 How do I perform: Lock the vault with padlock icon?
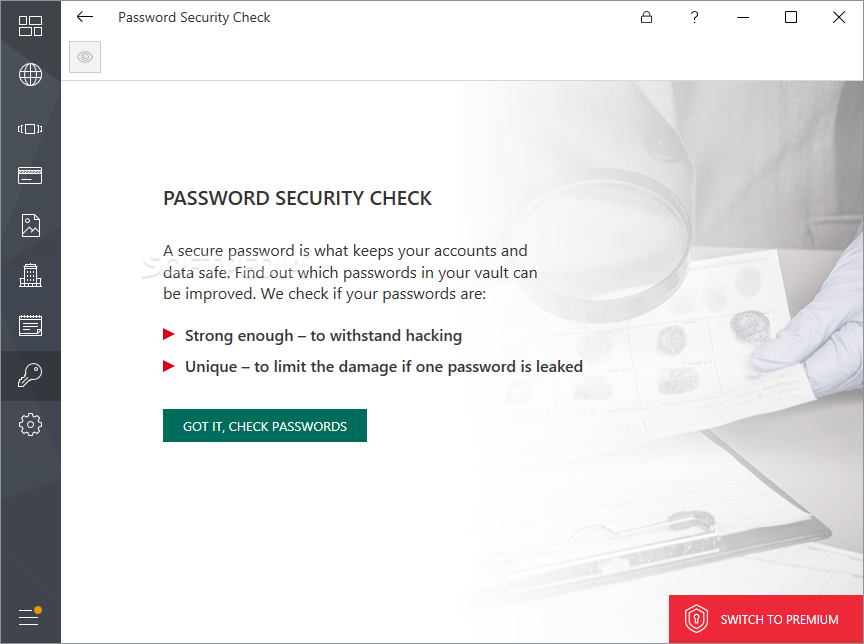click(646, 18)
